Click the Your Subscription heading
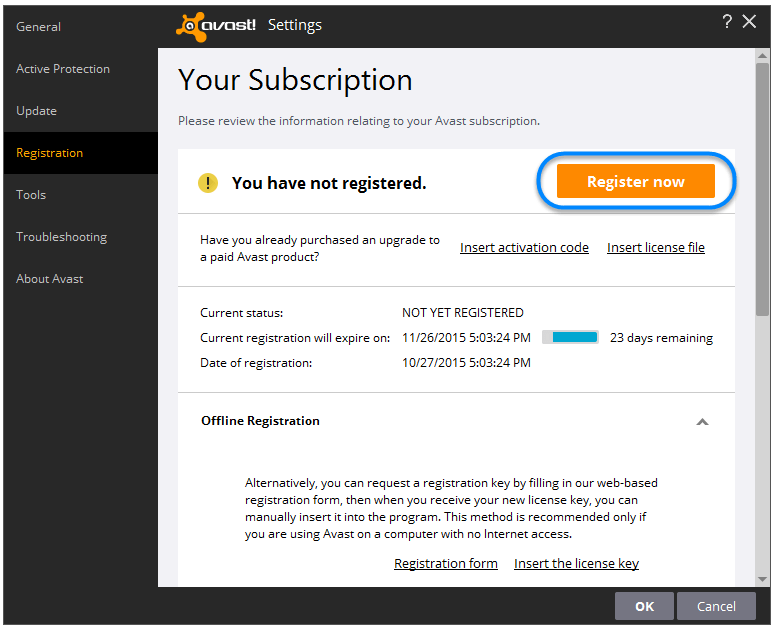 295,81
